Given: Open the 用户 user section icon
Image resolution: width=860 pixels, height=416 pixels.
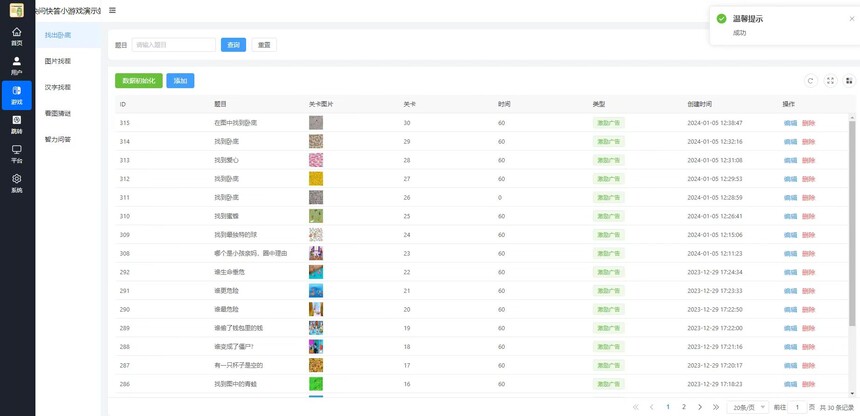Looking at the screenshot, I should pos(16,66).
